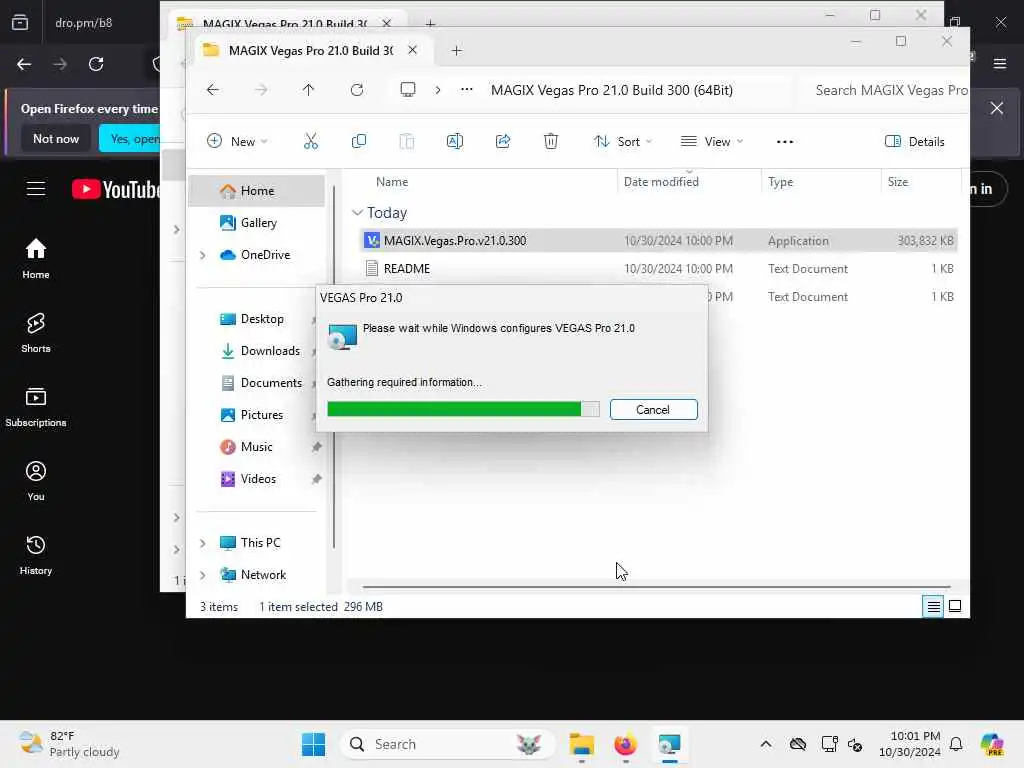Select the MAGIX.Vegas.Pro.v21.0.300 file
The width and height of the screenshot is (1024, 768).
(659, 240)
